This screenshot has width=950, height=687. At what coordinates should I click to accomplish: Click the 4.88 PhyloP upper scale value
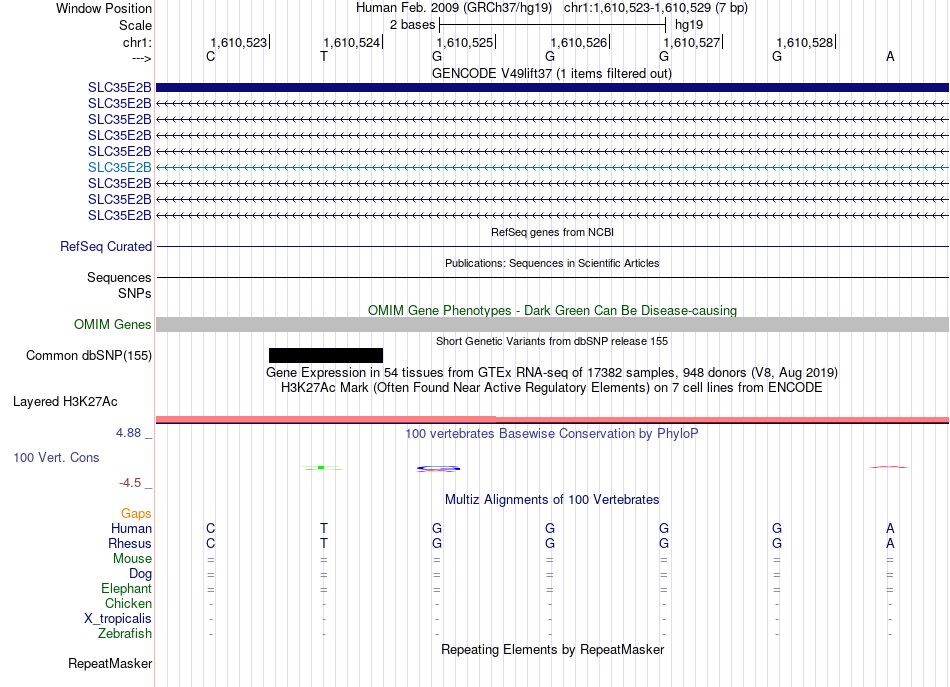click(128, 433)
